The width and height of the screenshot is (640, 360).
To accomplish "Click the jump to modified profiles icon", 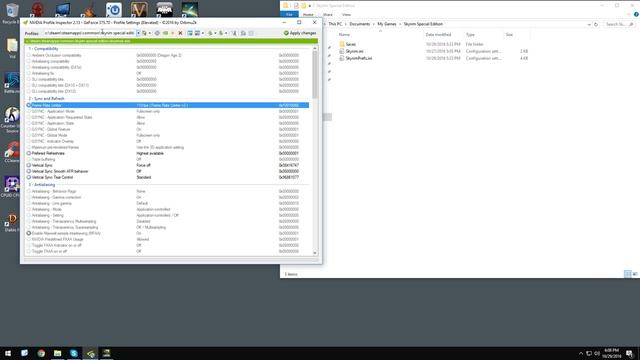I will click(x=144, y=33).
